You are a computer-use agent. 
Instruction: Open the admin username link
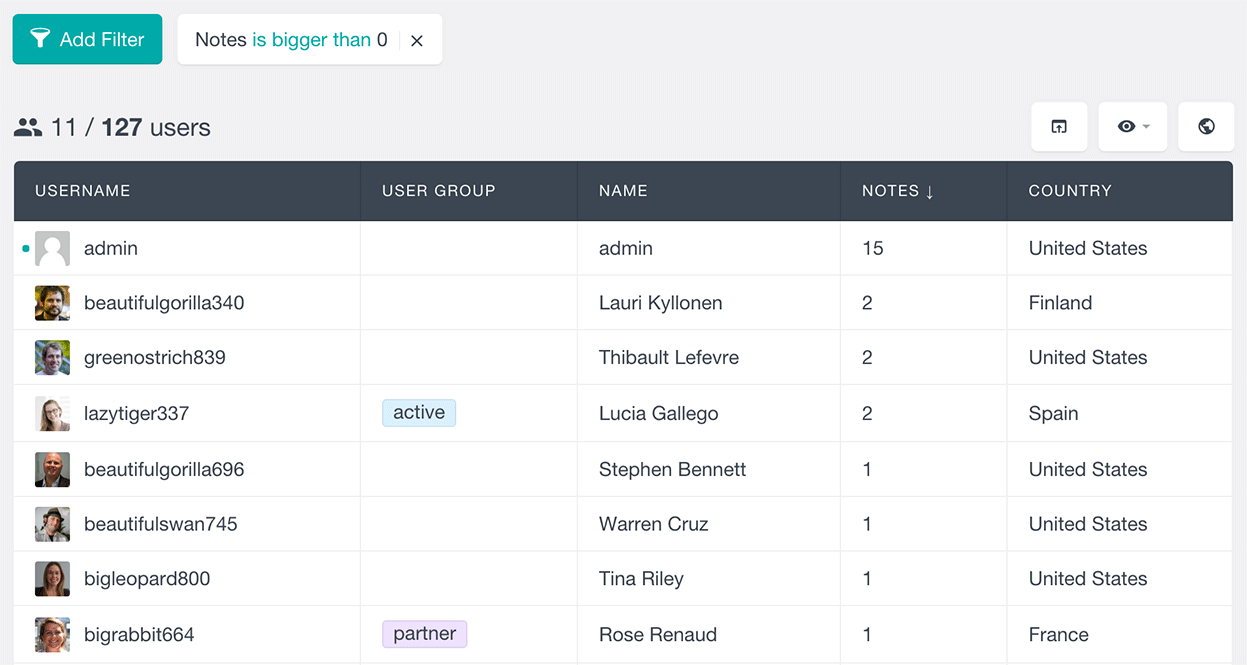(x=111, y=248)
